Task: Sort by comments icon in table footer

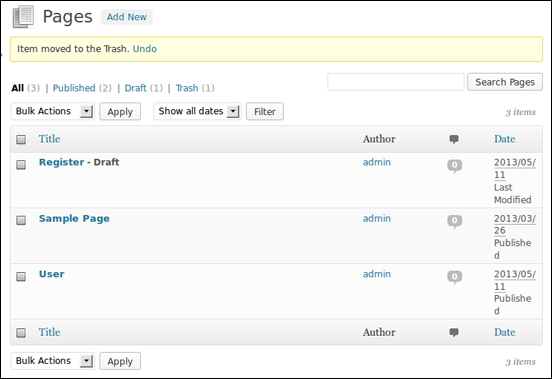Action: pyautogui.click(x=454, y=332)
